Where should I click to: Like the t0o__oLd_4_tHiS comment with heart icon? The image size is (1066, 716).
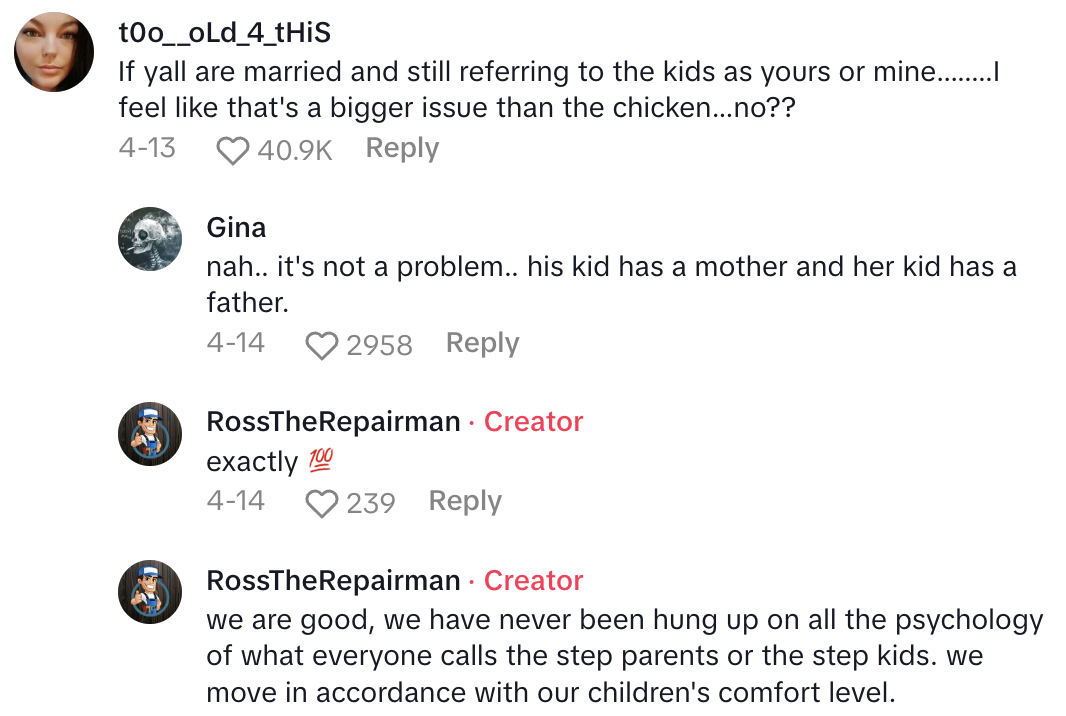(x=233, y=151)
